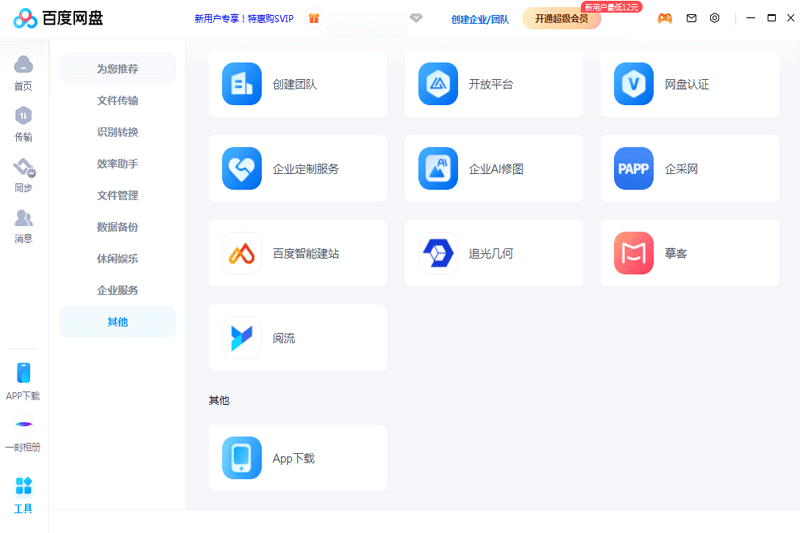Open the 企采网 text label
Viewport: 800px width, 533px height.
point(681,169)
